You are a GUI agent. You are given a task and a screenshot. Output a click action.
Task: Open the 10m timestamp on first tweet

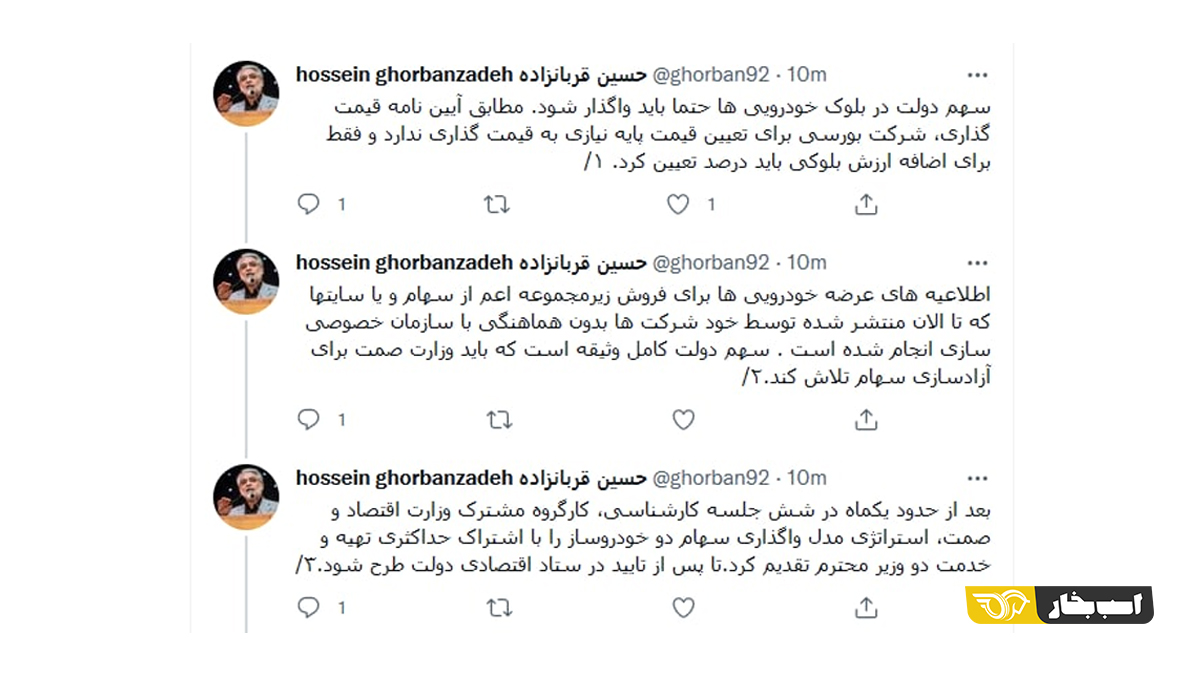coord(807,75)
